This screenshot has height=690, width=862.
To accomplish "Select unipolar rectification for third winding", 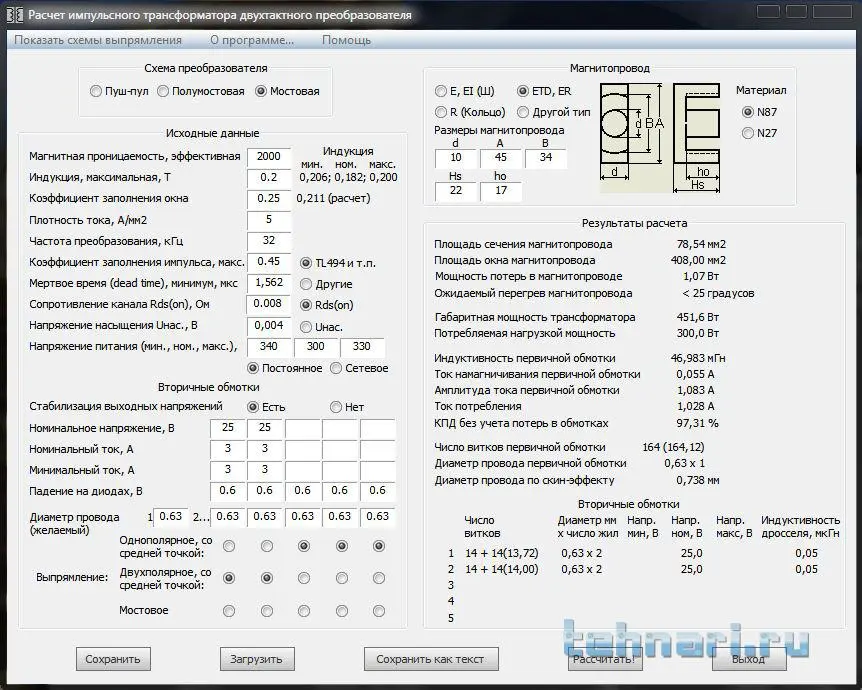I will [x=303, y=546].
